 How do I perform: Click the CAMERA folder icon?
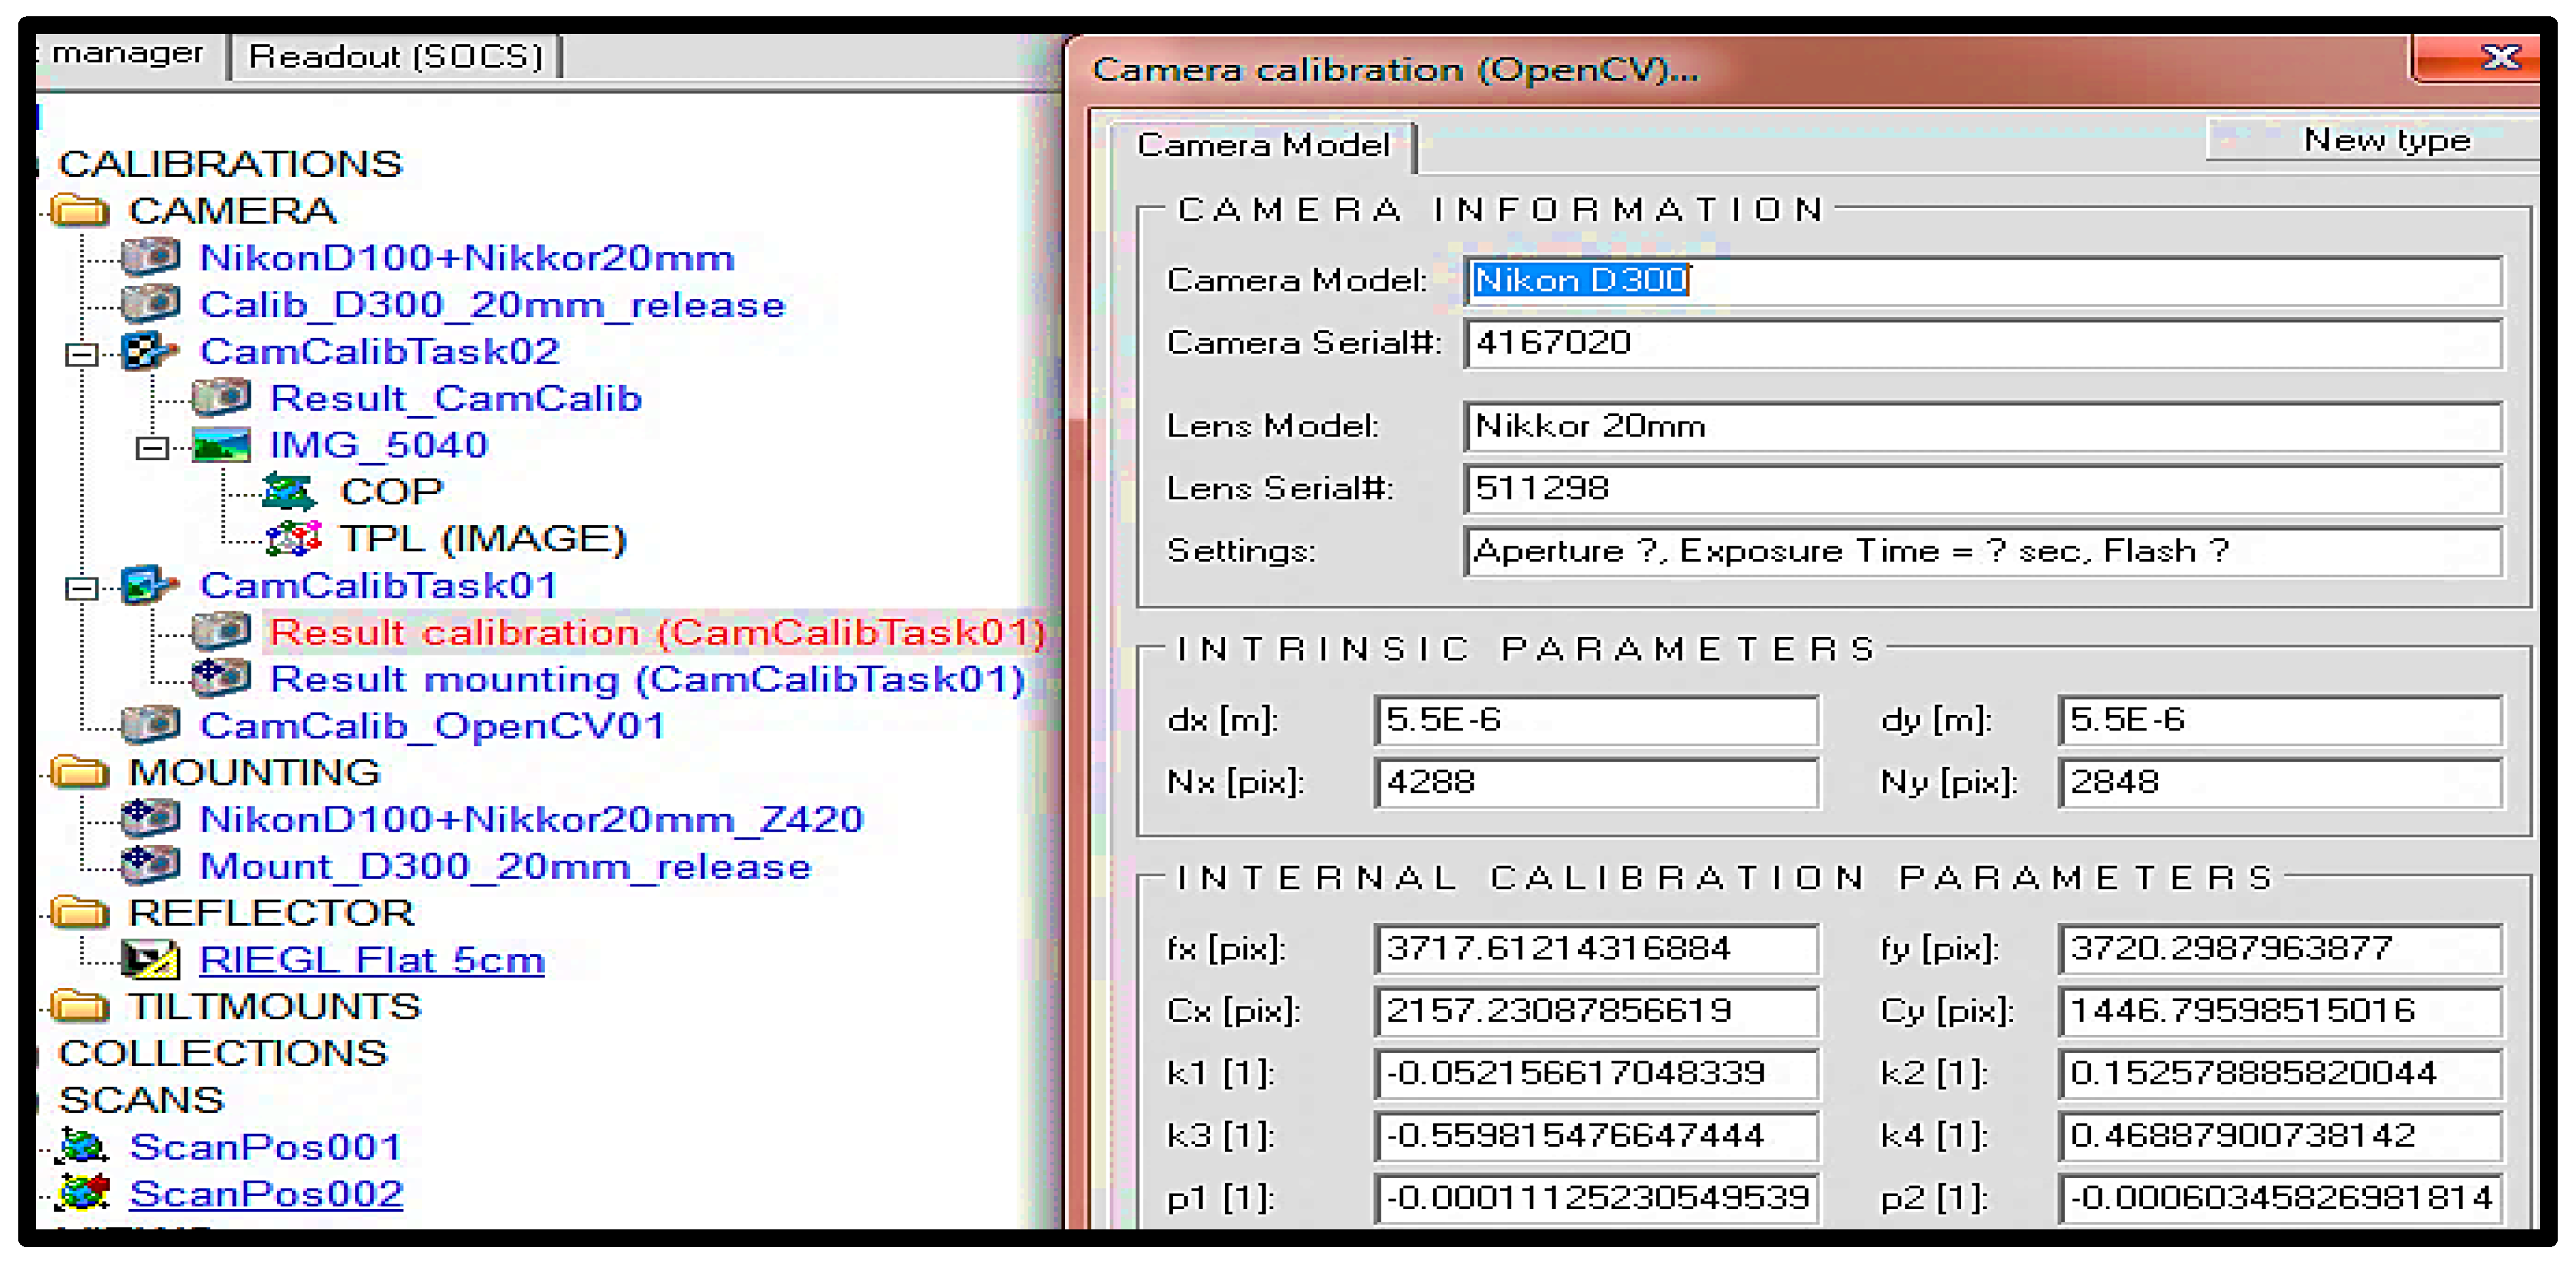79,211
